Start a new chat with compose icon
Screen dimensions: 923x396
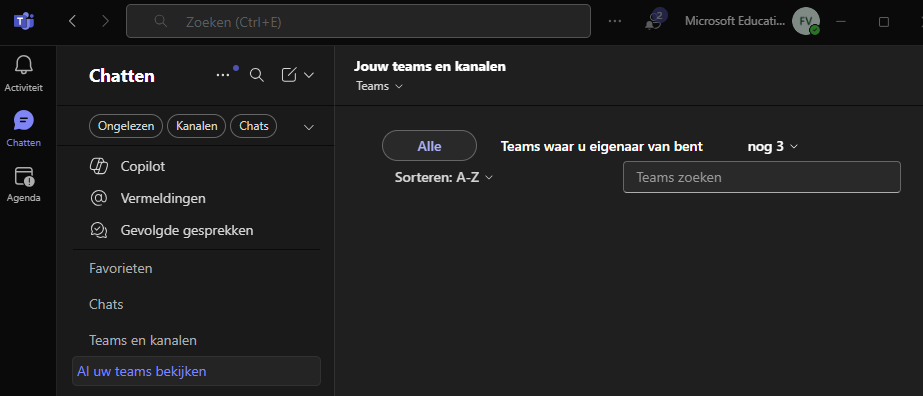[288, 75]
